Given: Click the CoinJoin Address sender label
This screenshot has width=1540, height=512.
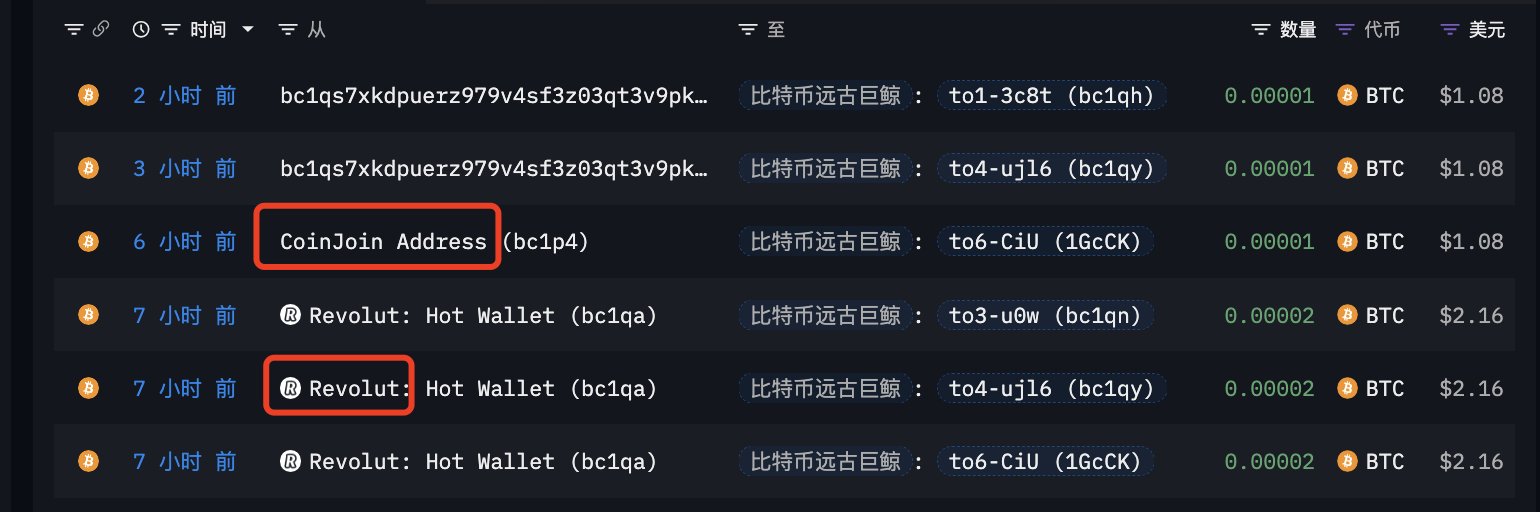Looking at the screenshot, I should pyautogui.click(x=383, y=242).
